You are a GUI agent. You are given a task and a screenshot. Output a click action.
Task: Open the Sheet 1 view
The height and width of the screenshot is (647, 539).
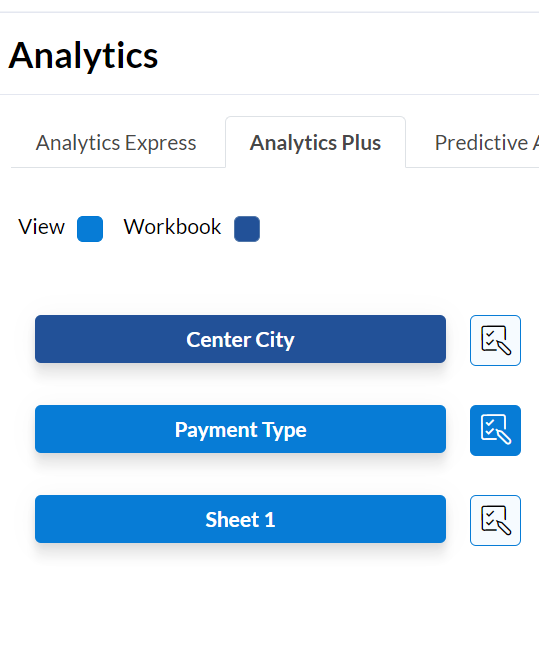[240, 519]
